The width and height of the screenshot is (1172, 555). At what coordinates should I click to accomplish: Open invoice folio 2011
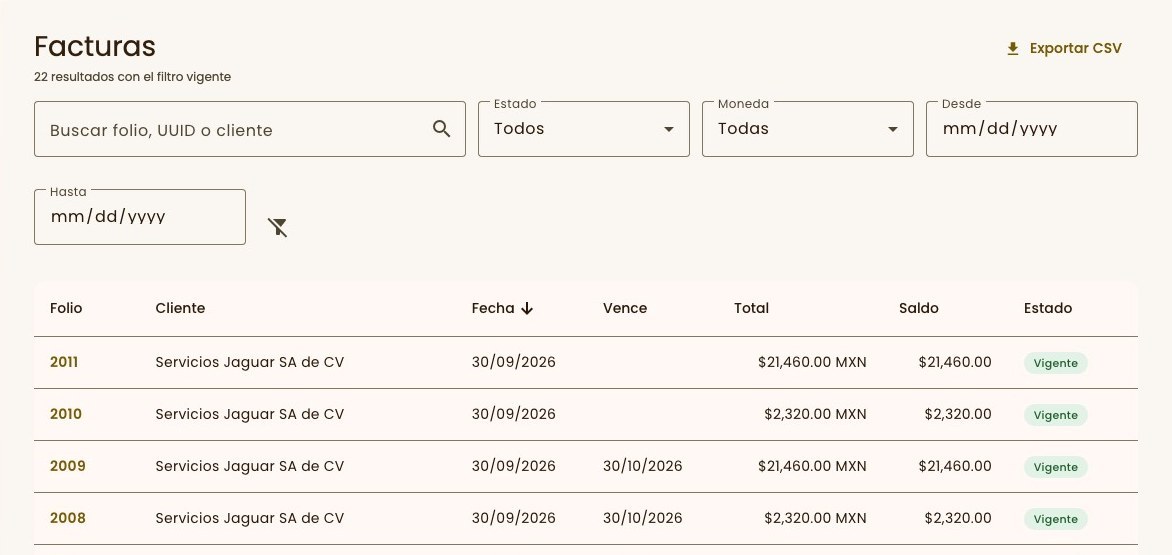point(64,362)
